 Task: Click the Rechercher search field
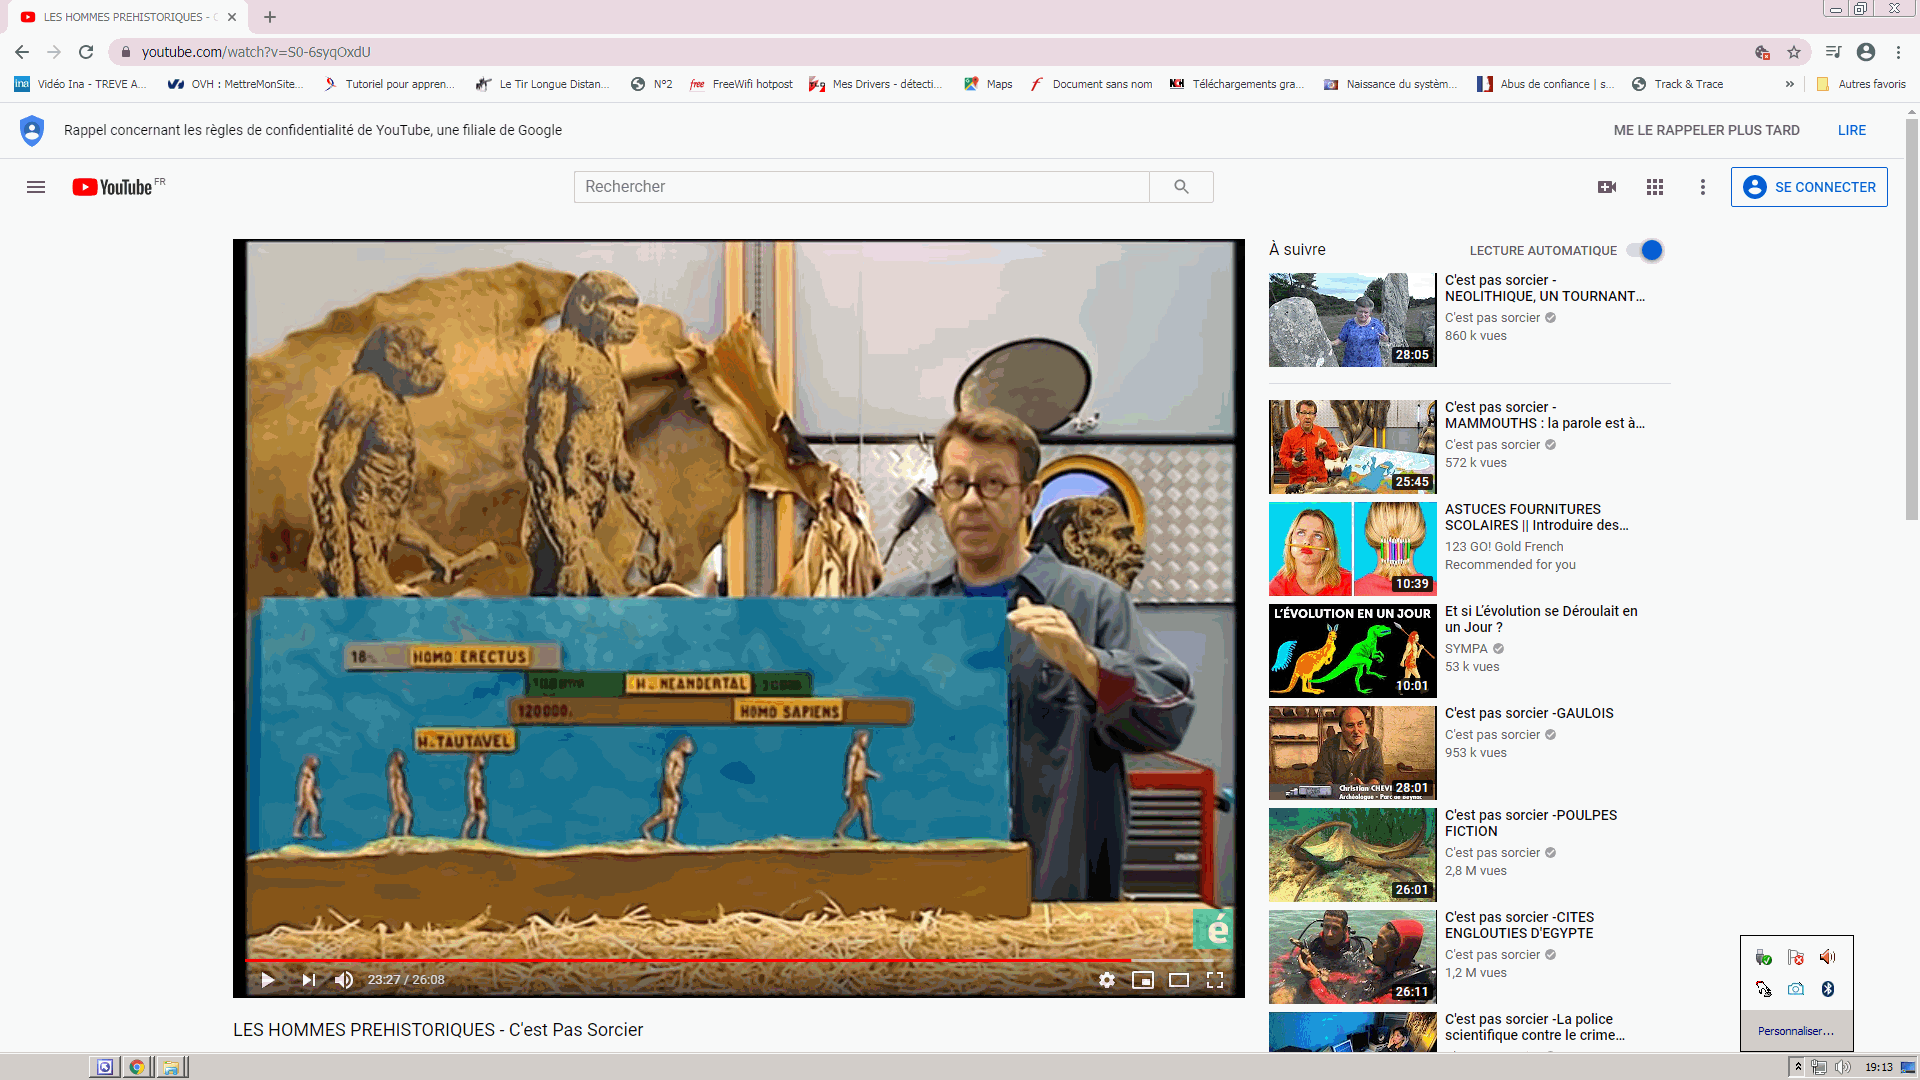[x=861, y=187]
